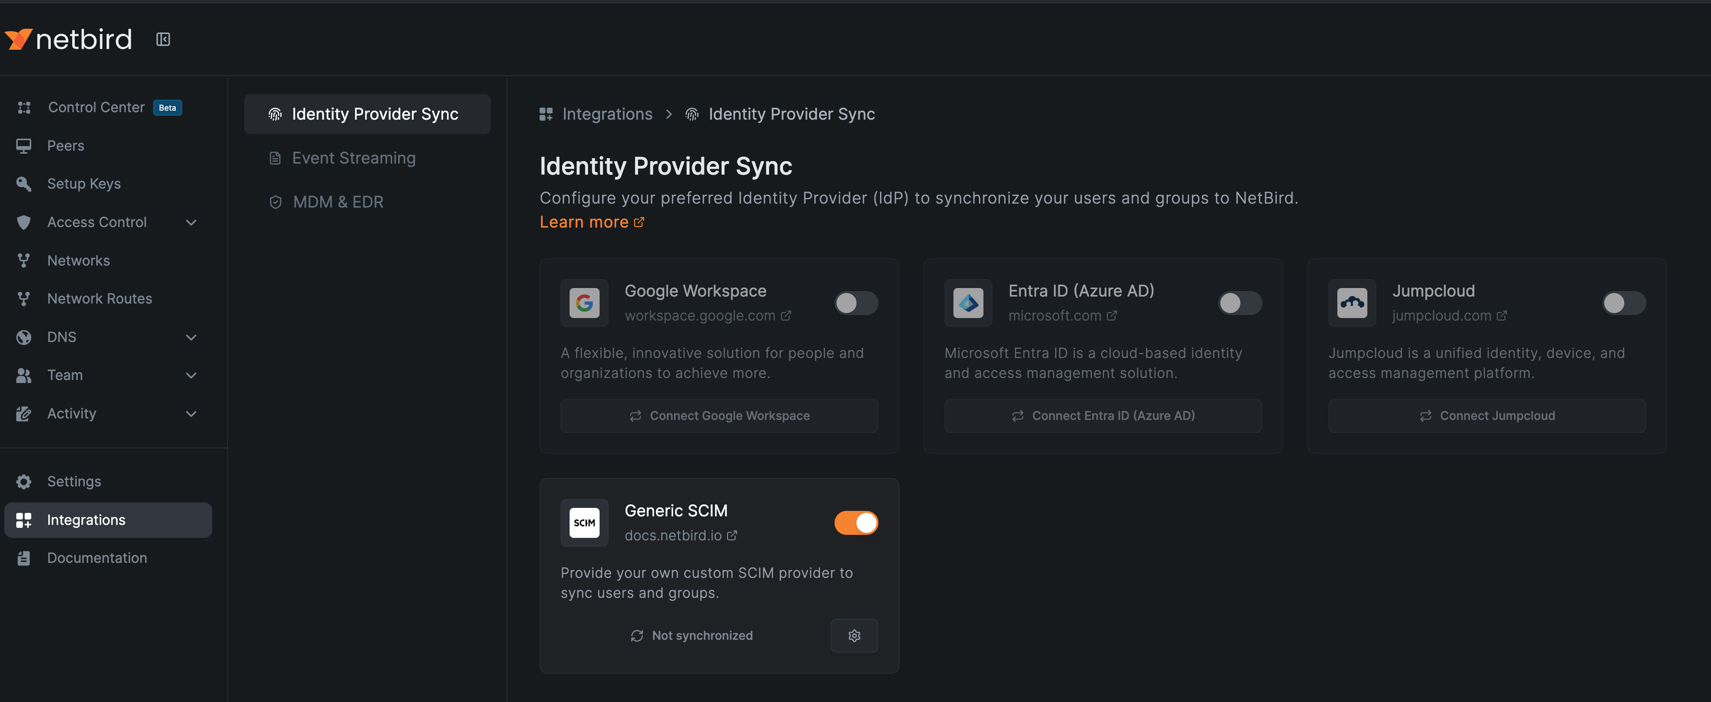Image resolution: width=1711 pixels, height=702 pixels.
Task: Open the microsoft.com link
Action: pos(1063,316)
